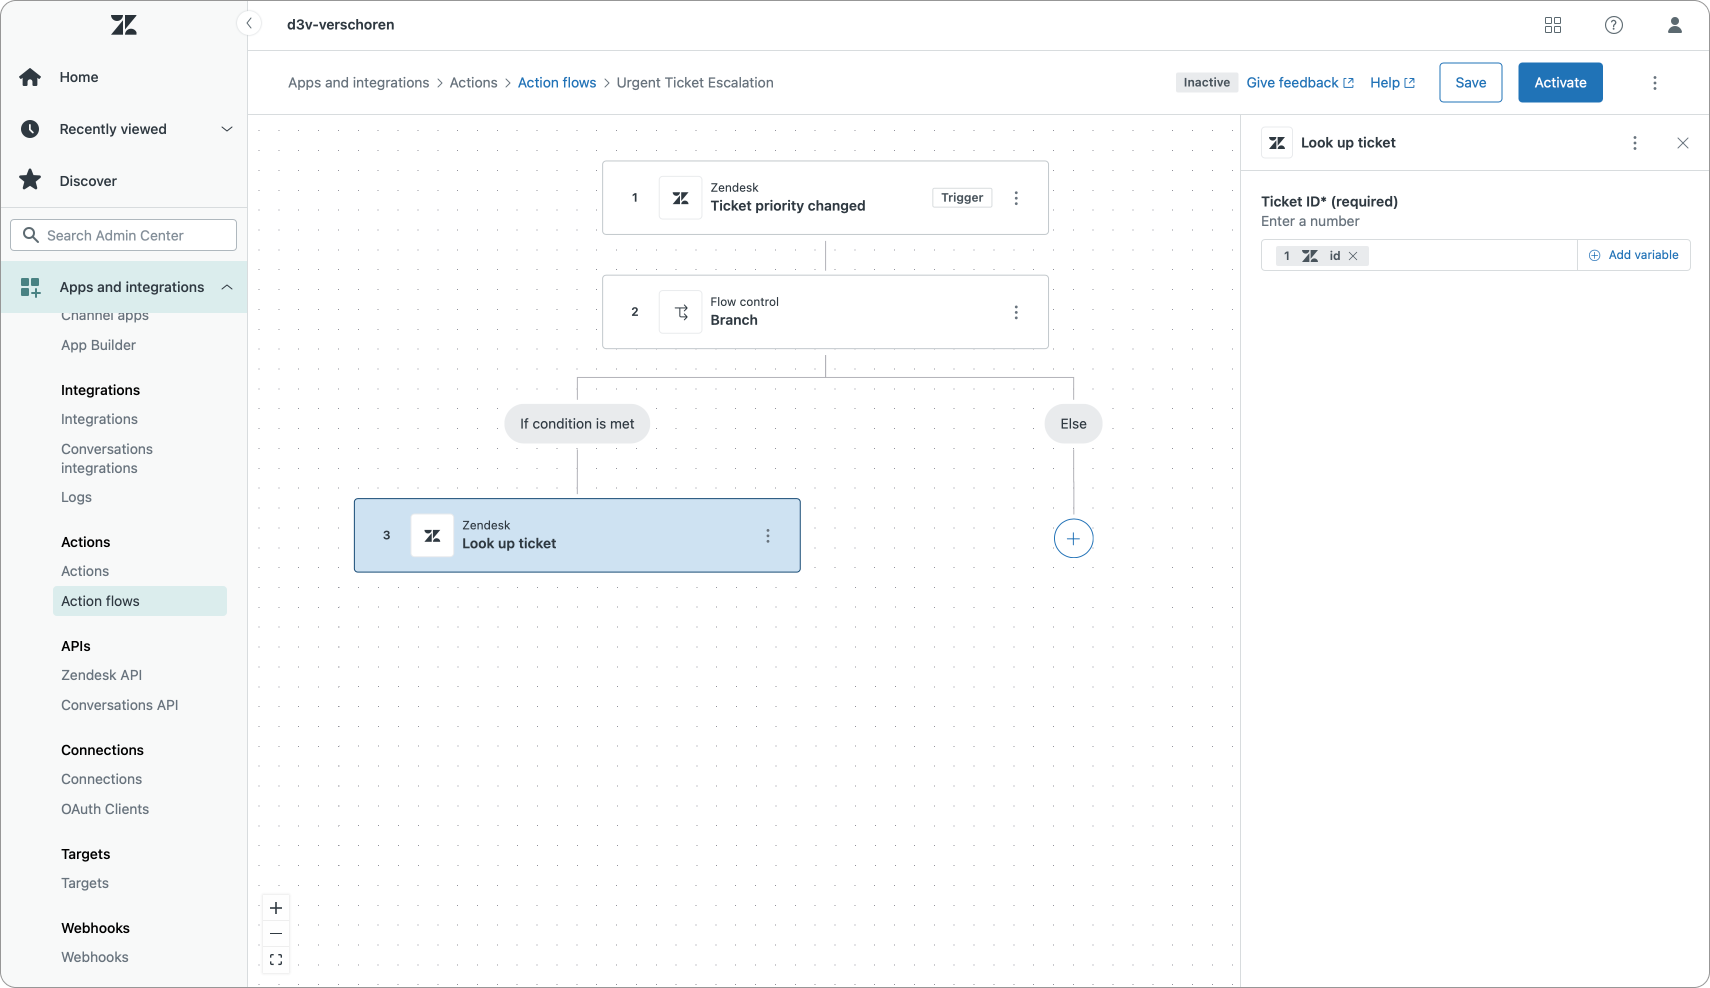The height and width of the screenshot is (988, 1710).
Task: Collapse the sidebar with the chevron button
Action: pos(249,23)
